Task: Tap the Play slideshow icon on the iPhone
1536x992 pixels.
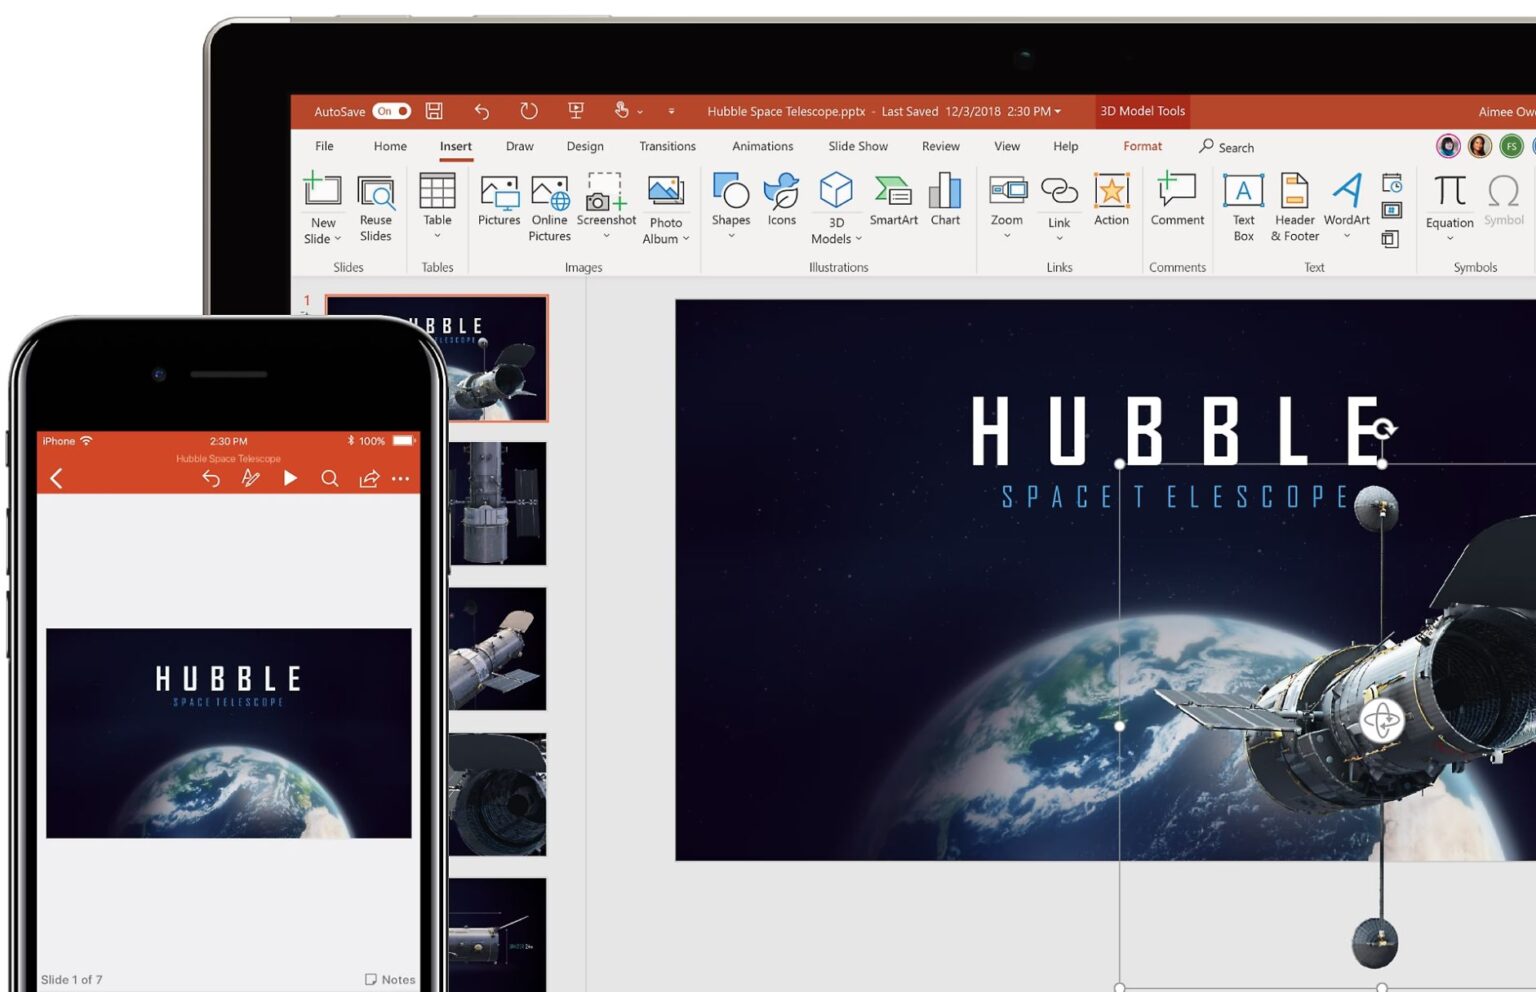Action: 290,478
